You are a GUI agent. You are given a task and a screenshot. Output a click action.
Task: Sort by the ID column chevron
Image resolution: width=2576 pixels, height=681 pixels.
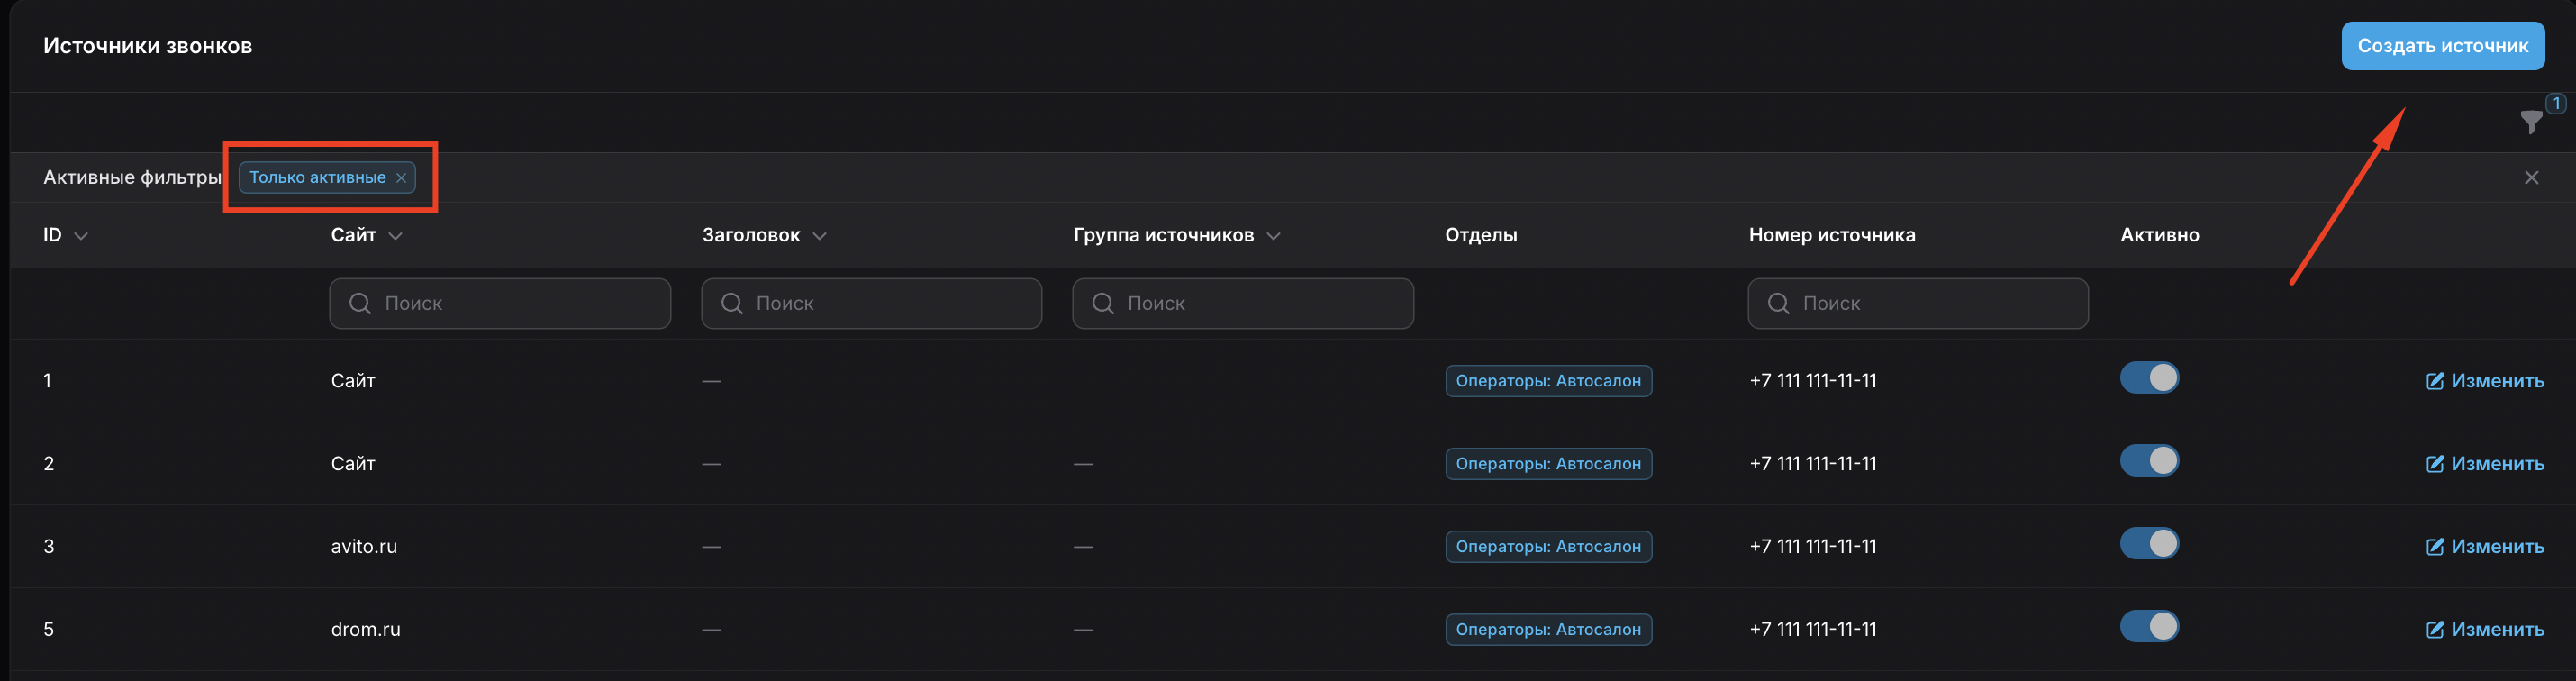pos(82,236)
